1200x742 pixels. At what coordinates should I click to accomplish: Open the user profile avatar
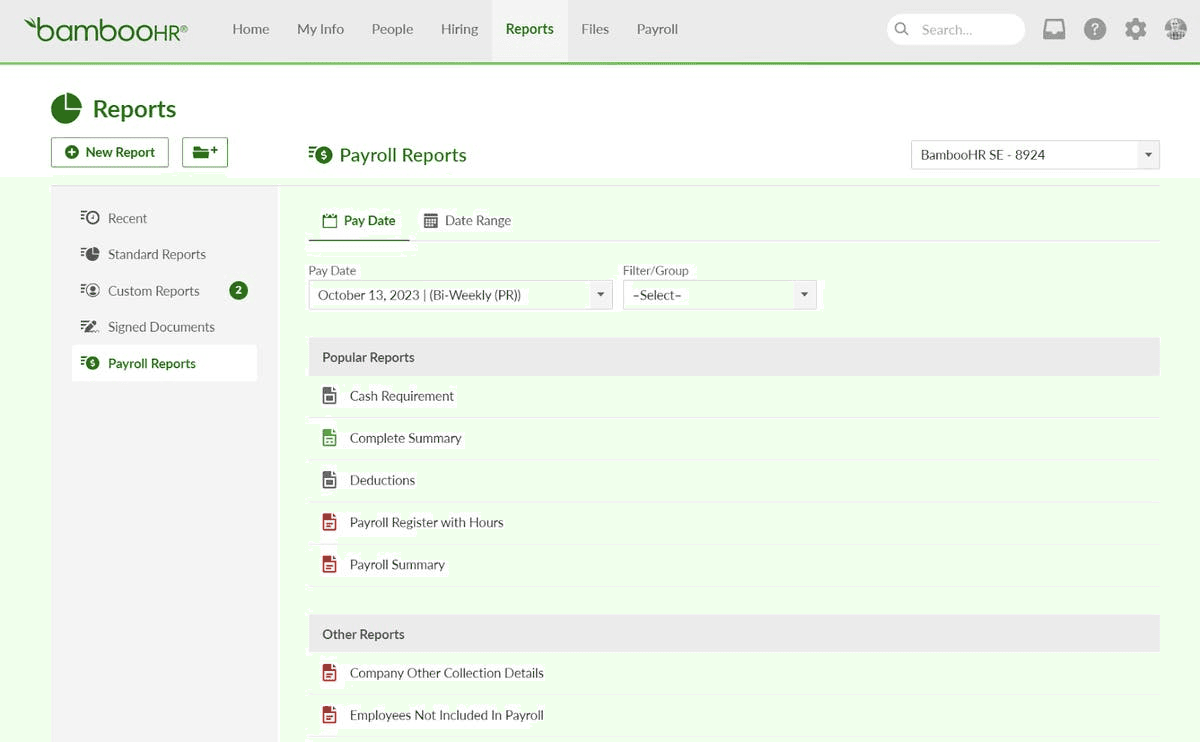click(1176, 30)
